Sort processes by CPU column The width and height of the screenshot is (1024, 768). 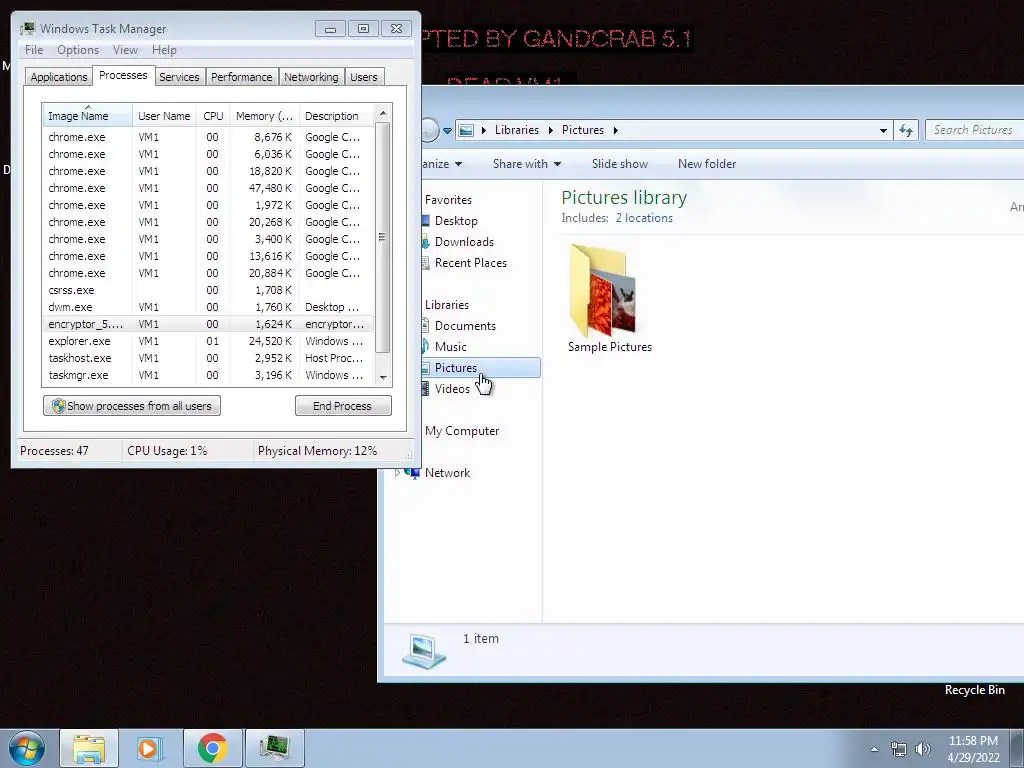point(214,116)
